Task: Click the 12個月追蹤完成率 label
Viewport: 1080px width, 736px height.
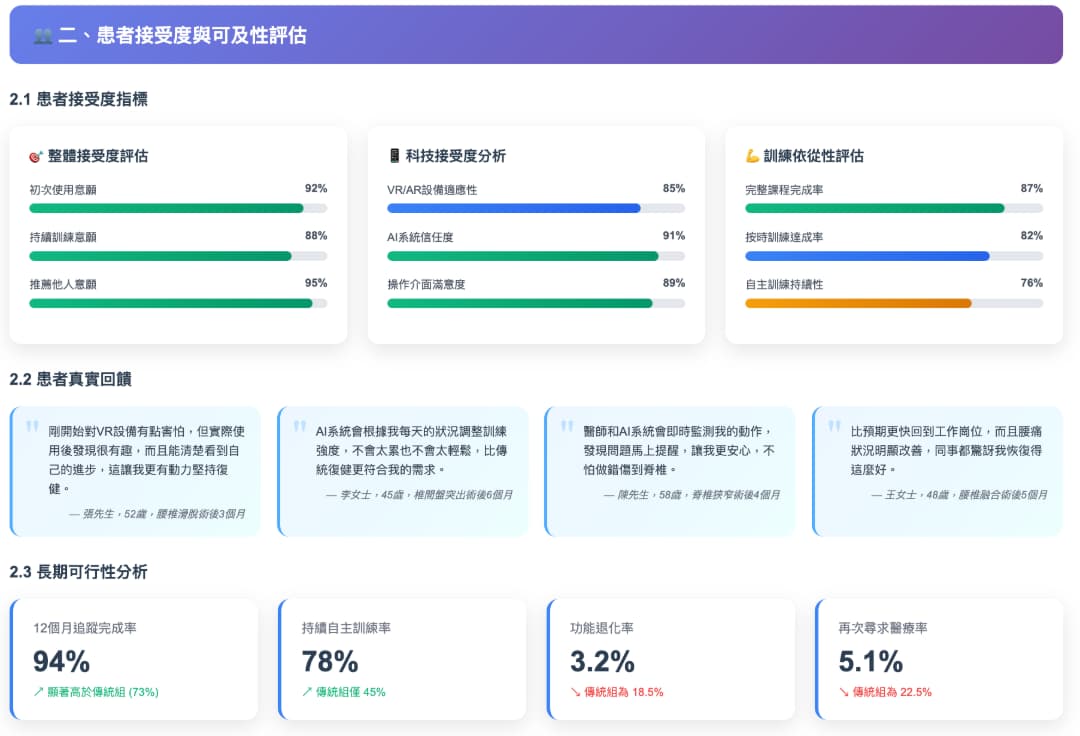Action: click(85, 629)
